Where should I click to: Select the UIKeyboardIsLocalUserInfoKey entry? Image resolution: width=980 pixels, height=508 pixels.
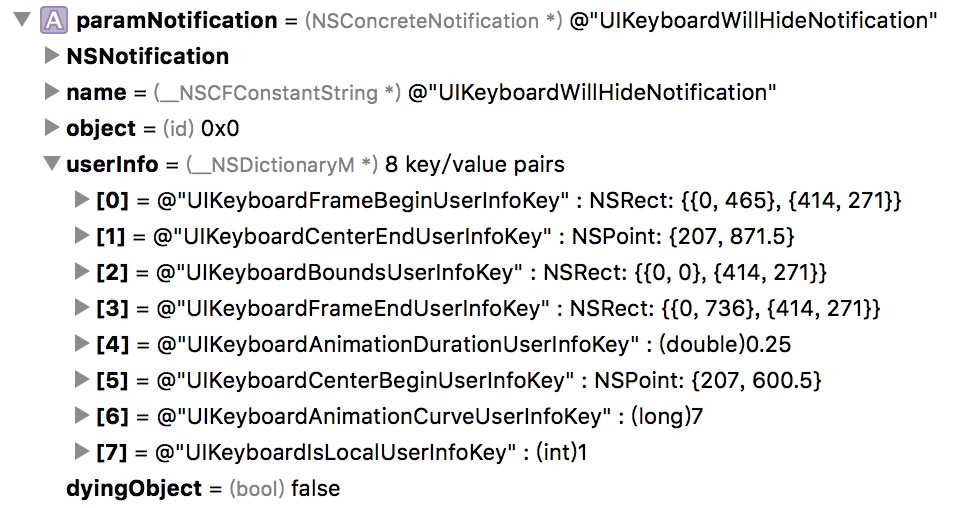coord(341,452)
